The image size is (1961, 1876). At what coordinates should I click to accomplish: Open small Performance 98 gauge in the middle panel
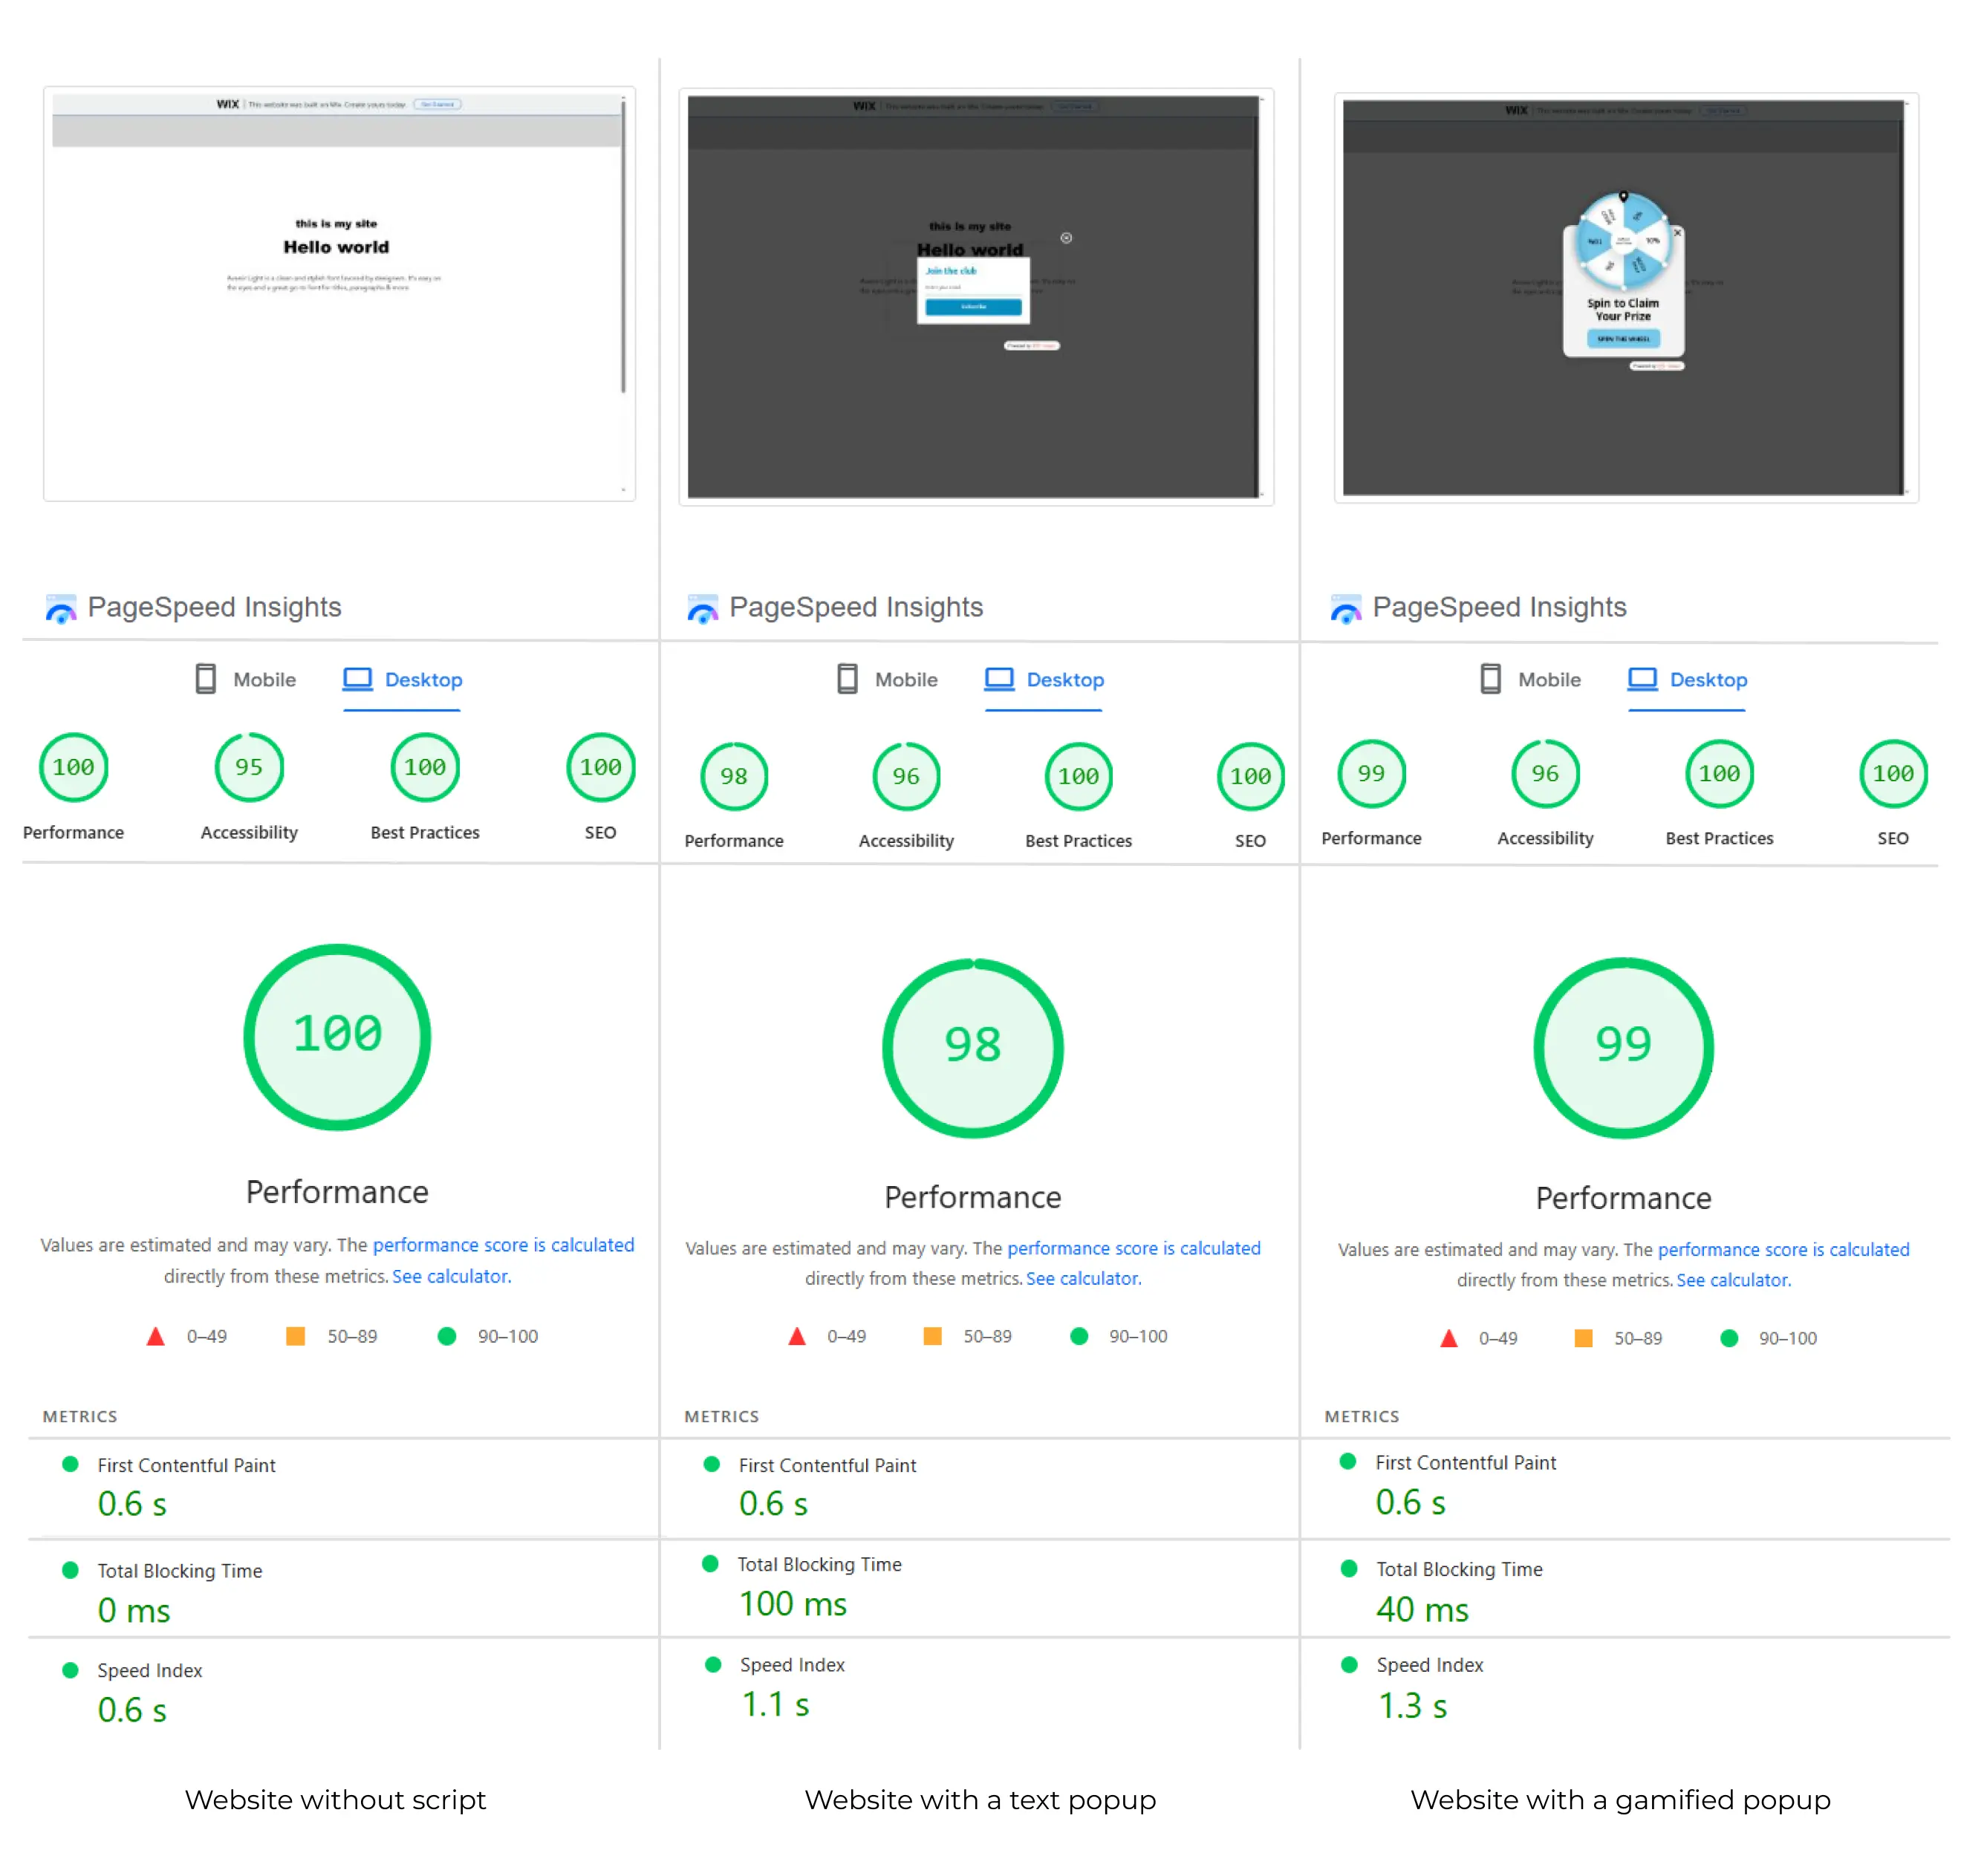coord(733,776)
